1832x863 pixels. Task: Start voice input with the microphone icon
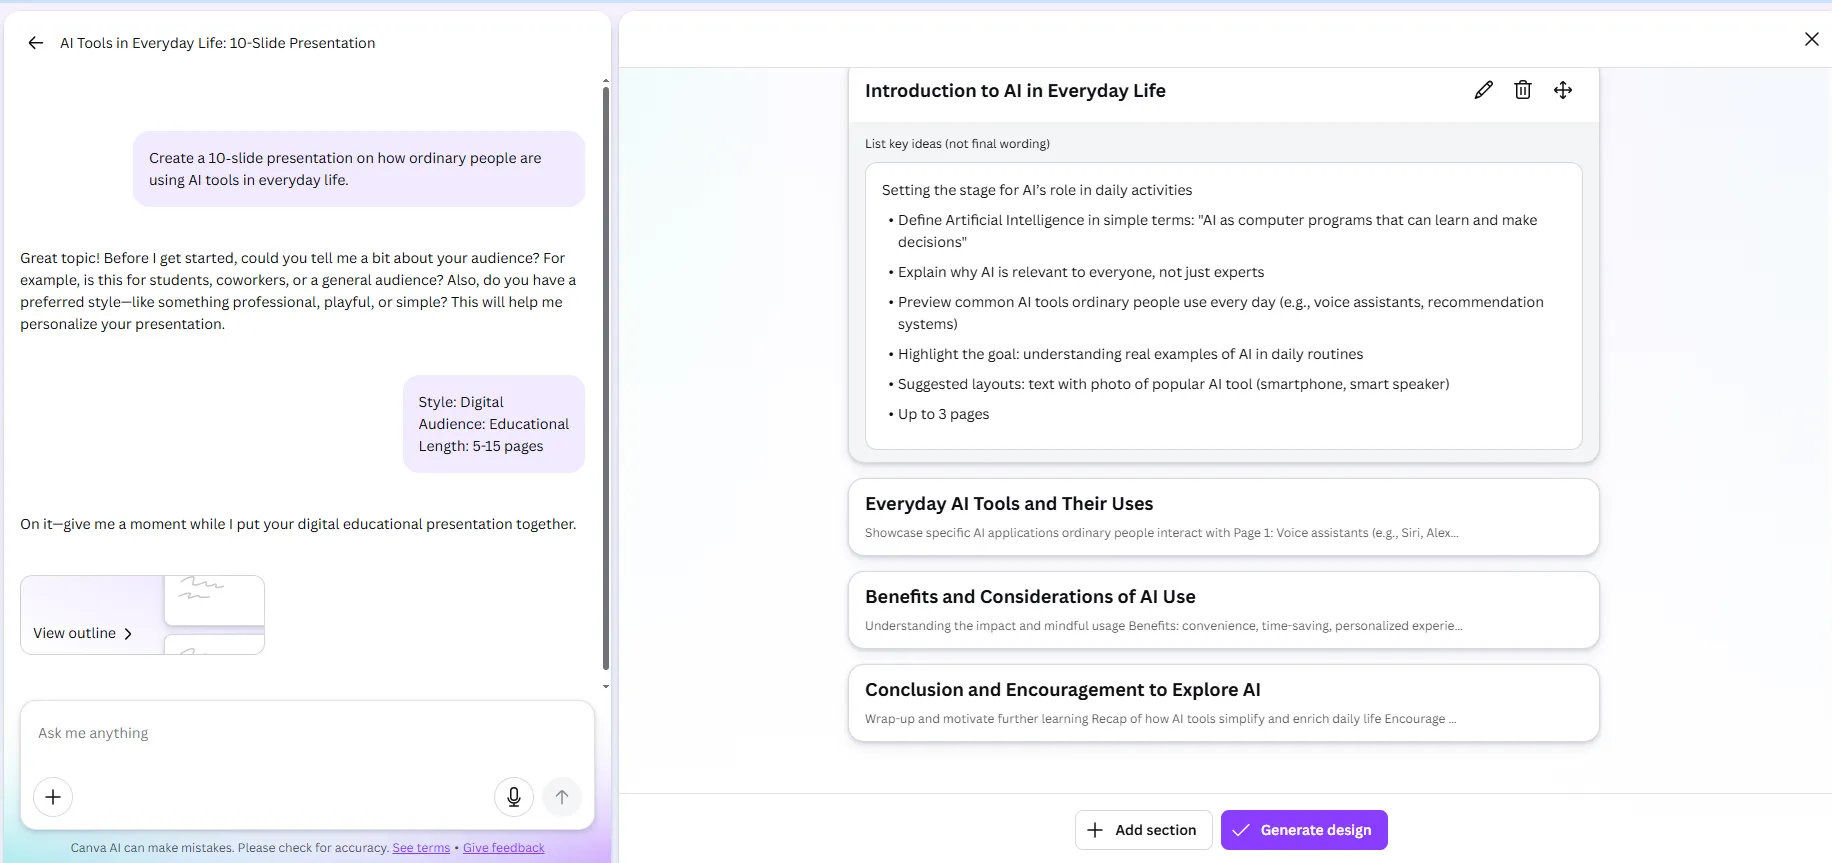click(513, 797)
